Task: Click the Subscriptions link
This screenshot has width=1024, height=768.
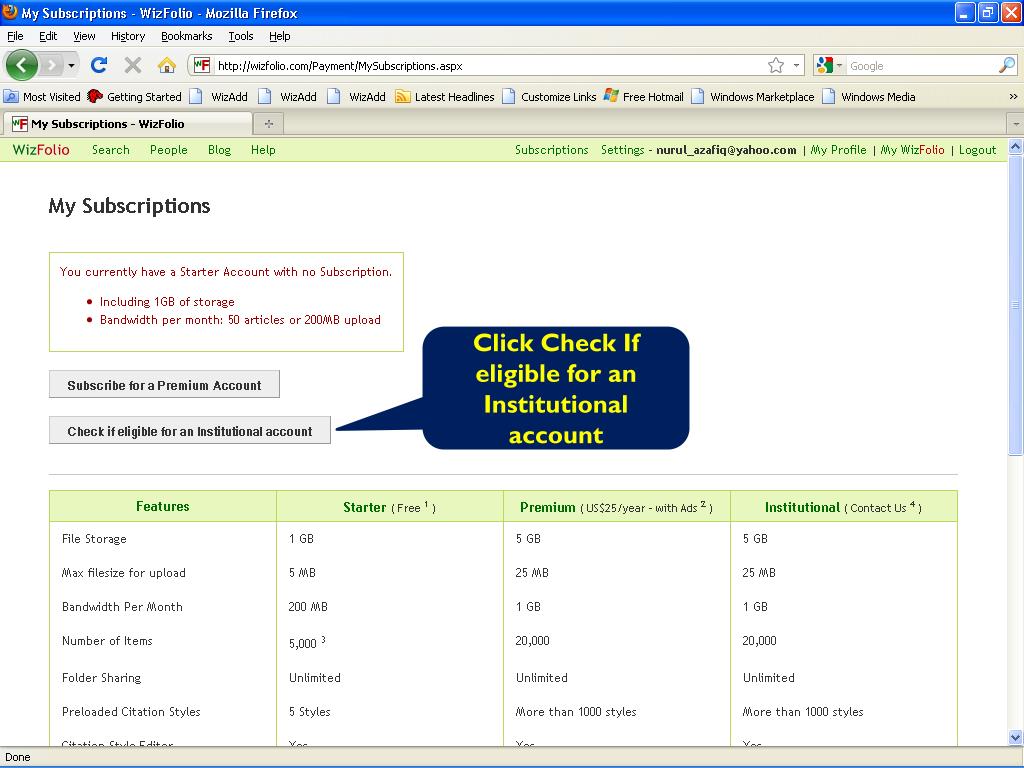Action: click(x=551, y=150)
